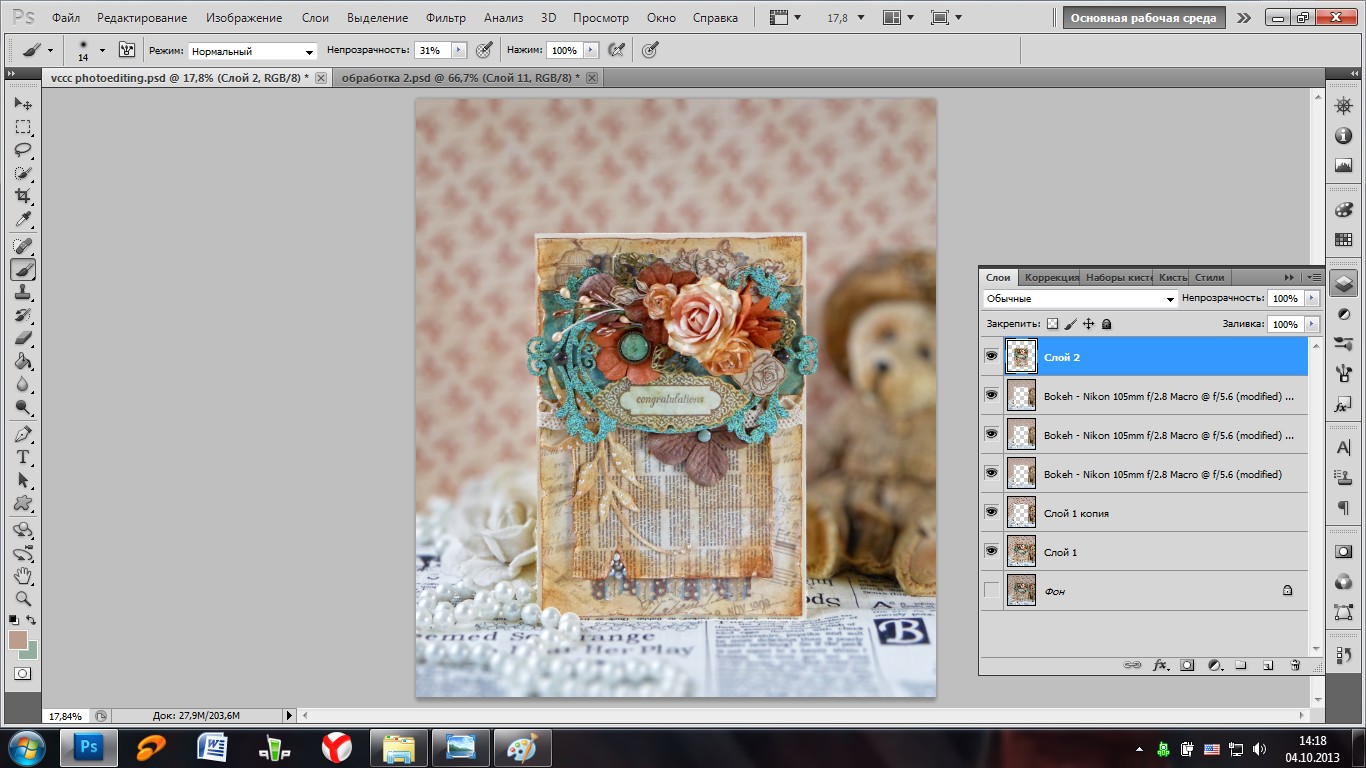Open the Character panel icon
The width and height of the screenshot is (1366, 768).
[x=1343, y=447]
